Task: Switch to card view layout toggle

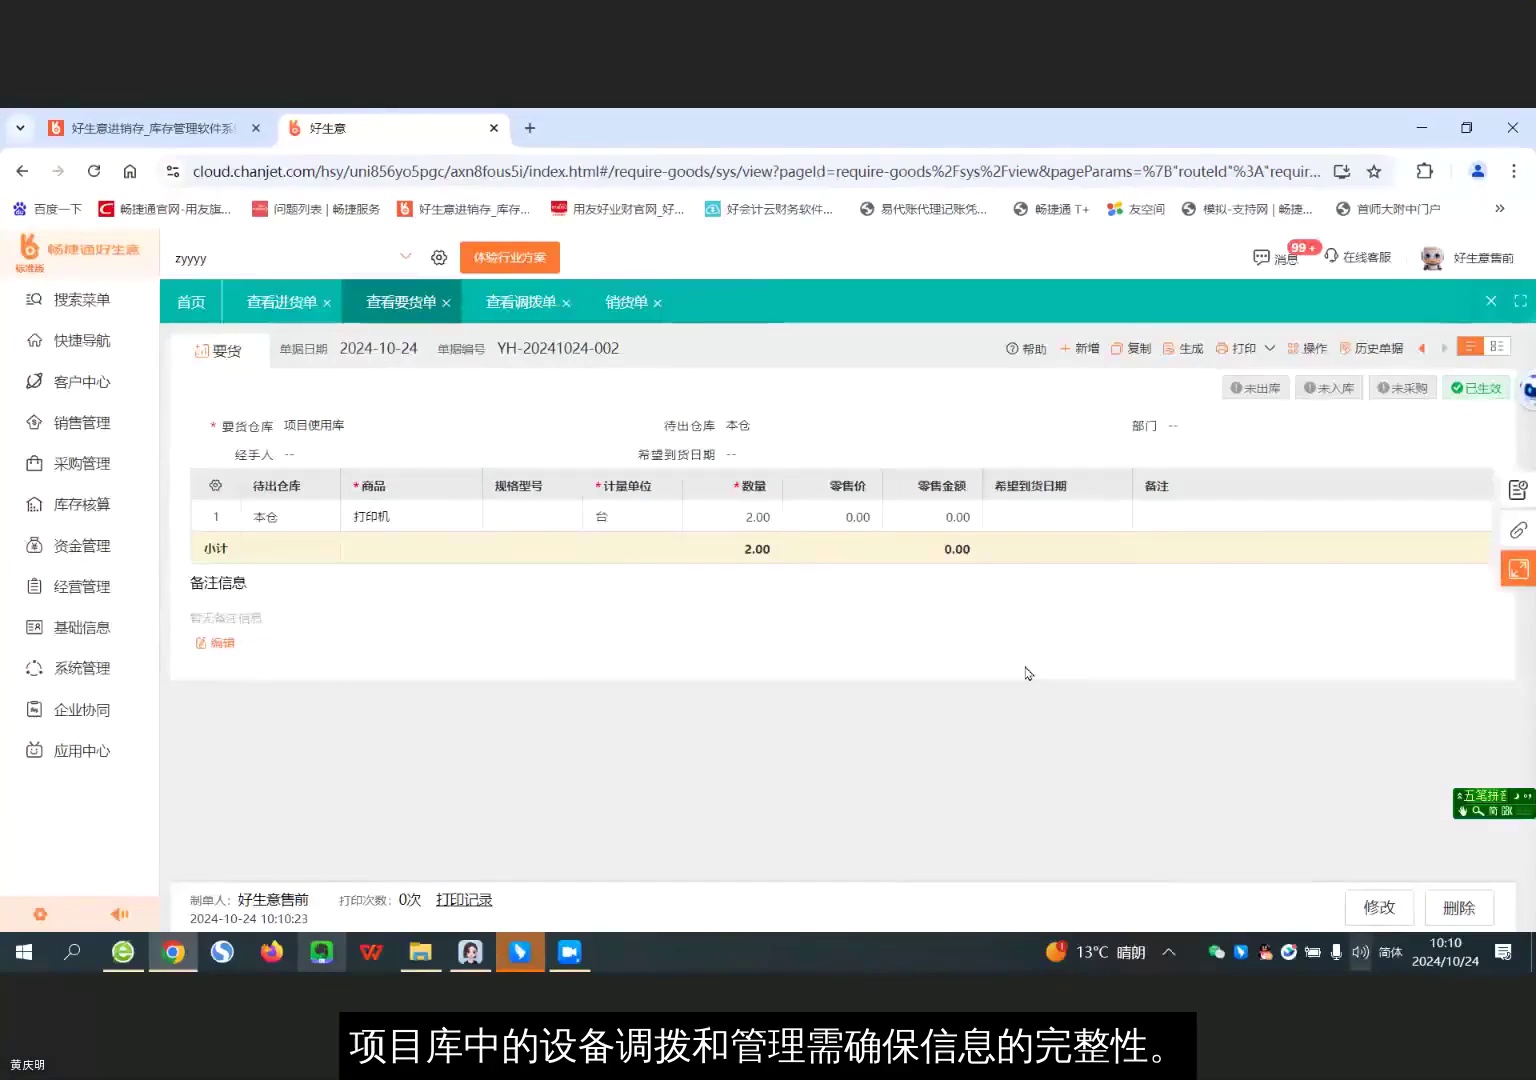Action: [x=1497, y=345]
